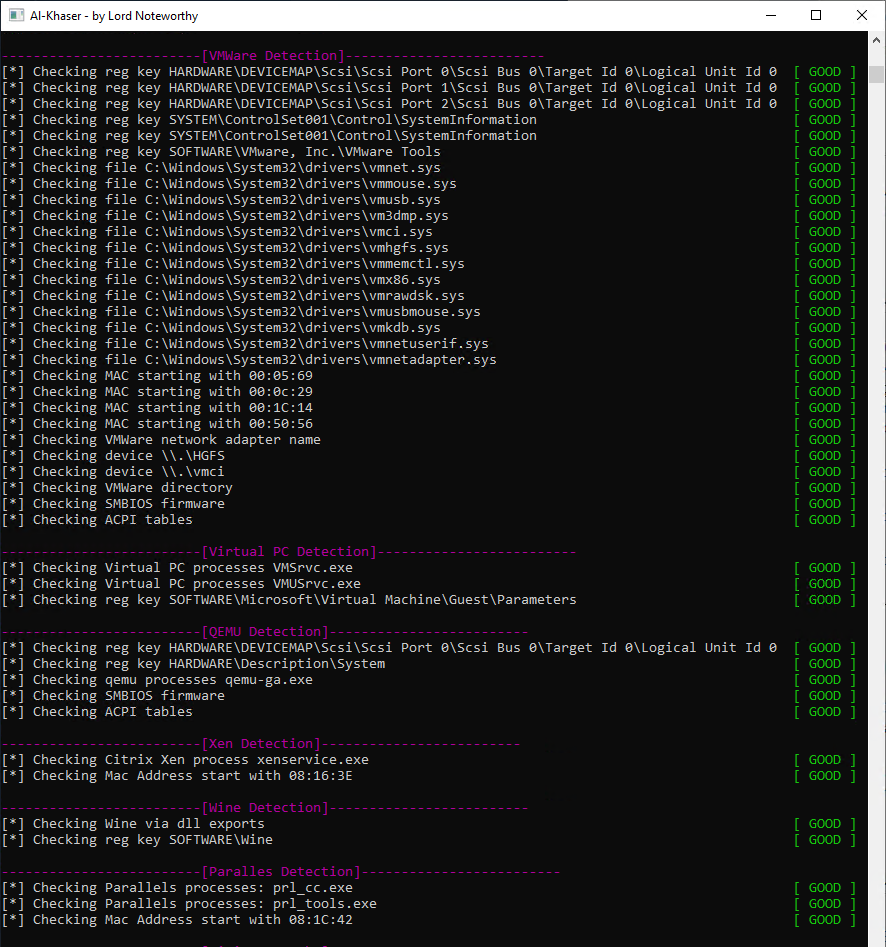
Task: Click the vm3dmp.sys file check line
Action: [225, 216]
